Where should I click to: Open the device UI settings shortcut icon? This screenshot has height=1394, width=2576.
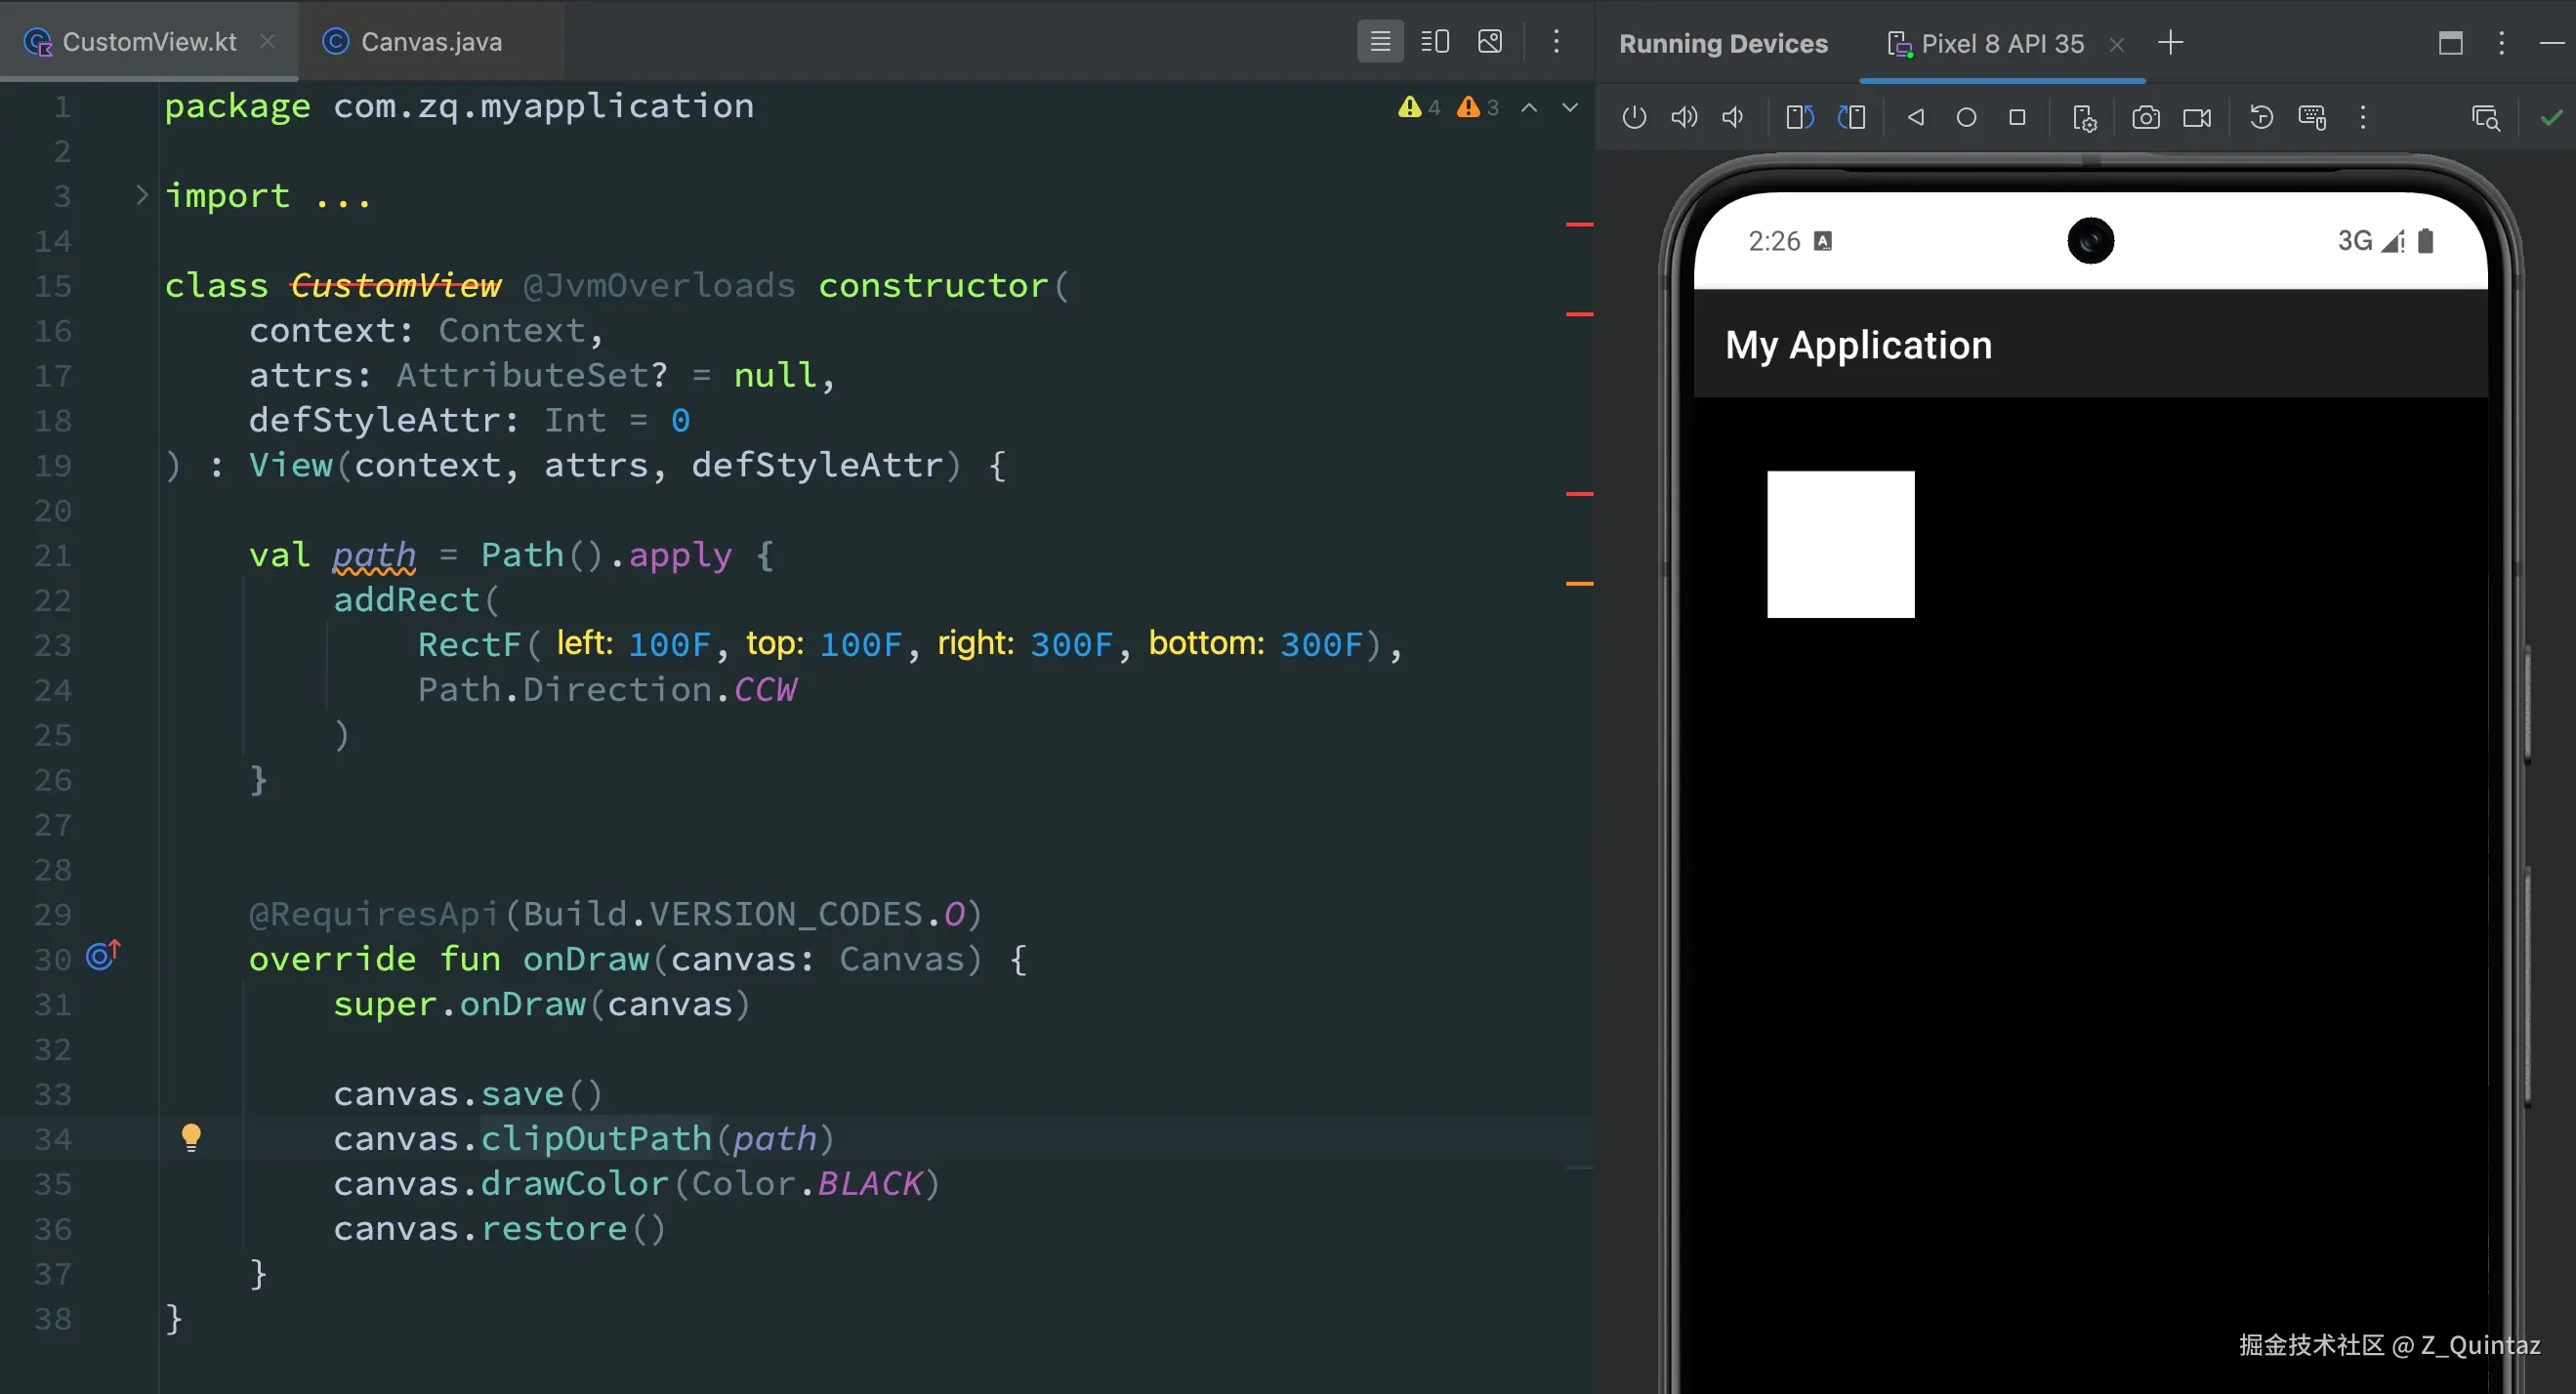pyautogui.click(x=2084, y=118)
